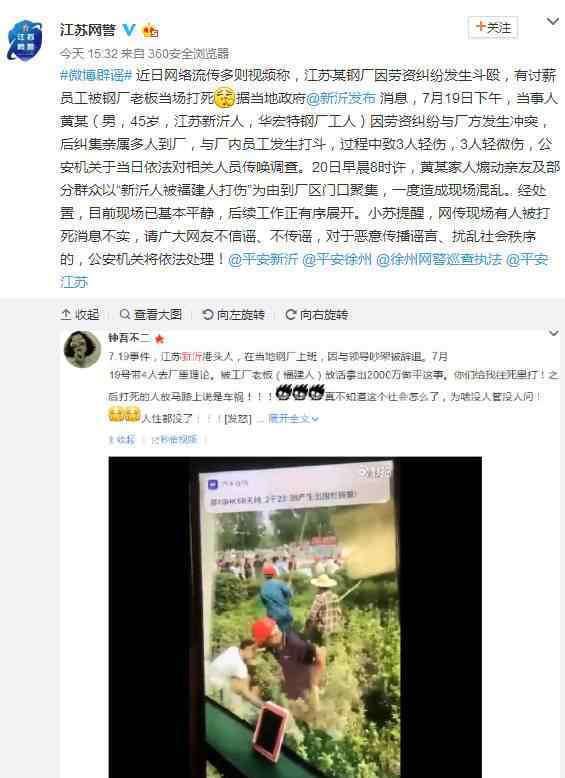Click the video frame thumbnail image
Image resolution: width=565 pixels, height=778 pixels.
295,617
